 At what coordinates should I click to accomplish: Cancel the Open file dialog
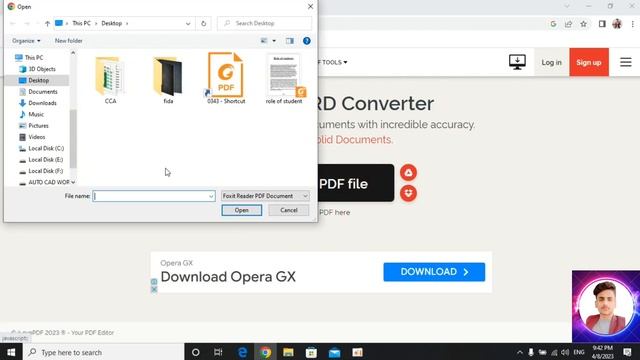pos(289,210)
